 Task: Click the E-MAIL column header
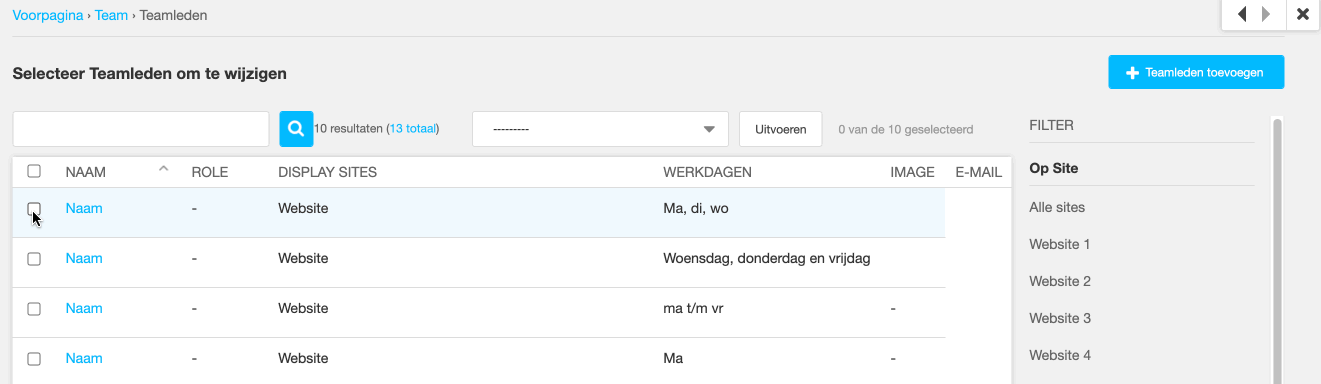pos(978,172)
